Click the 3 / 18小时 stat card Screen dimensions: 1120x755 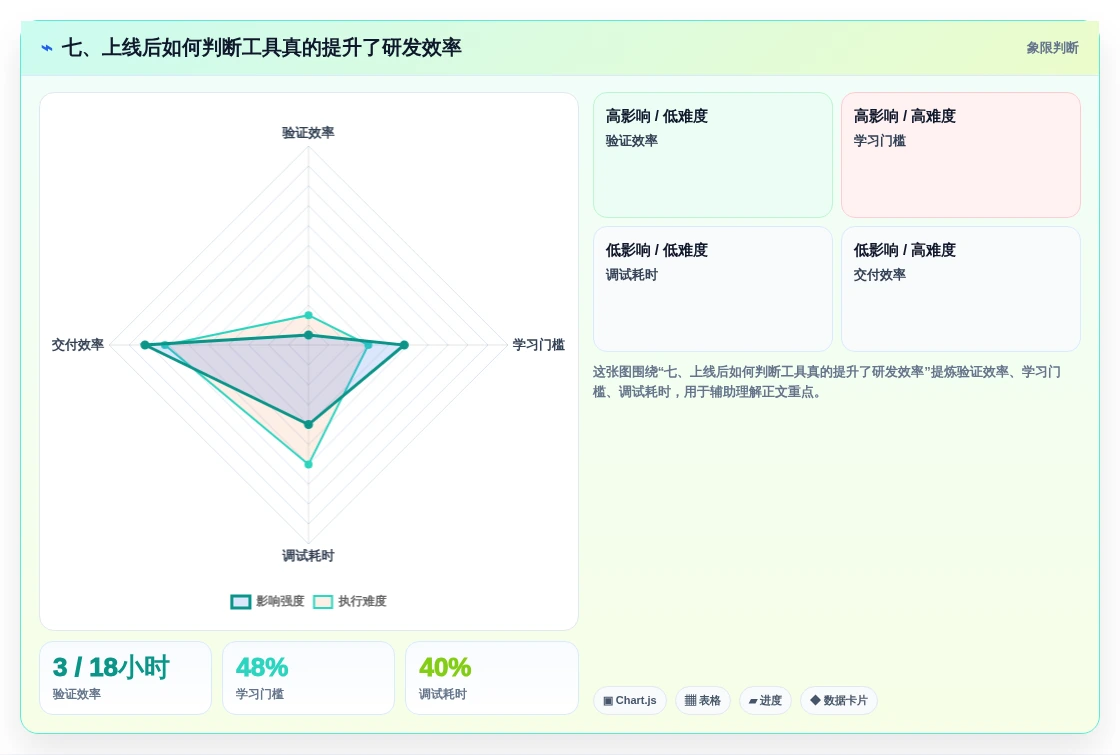tap(126, 678)
